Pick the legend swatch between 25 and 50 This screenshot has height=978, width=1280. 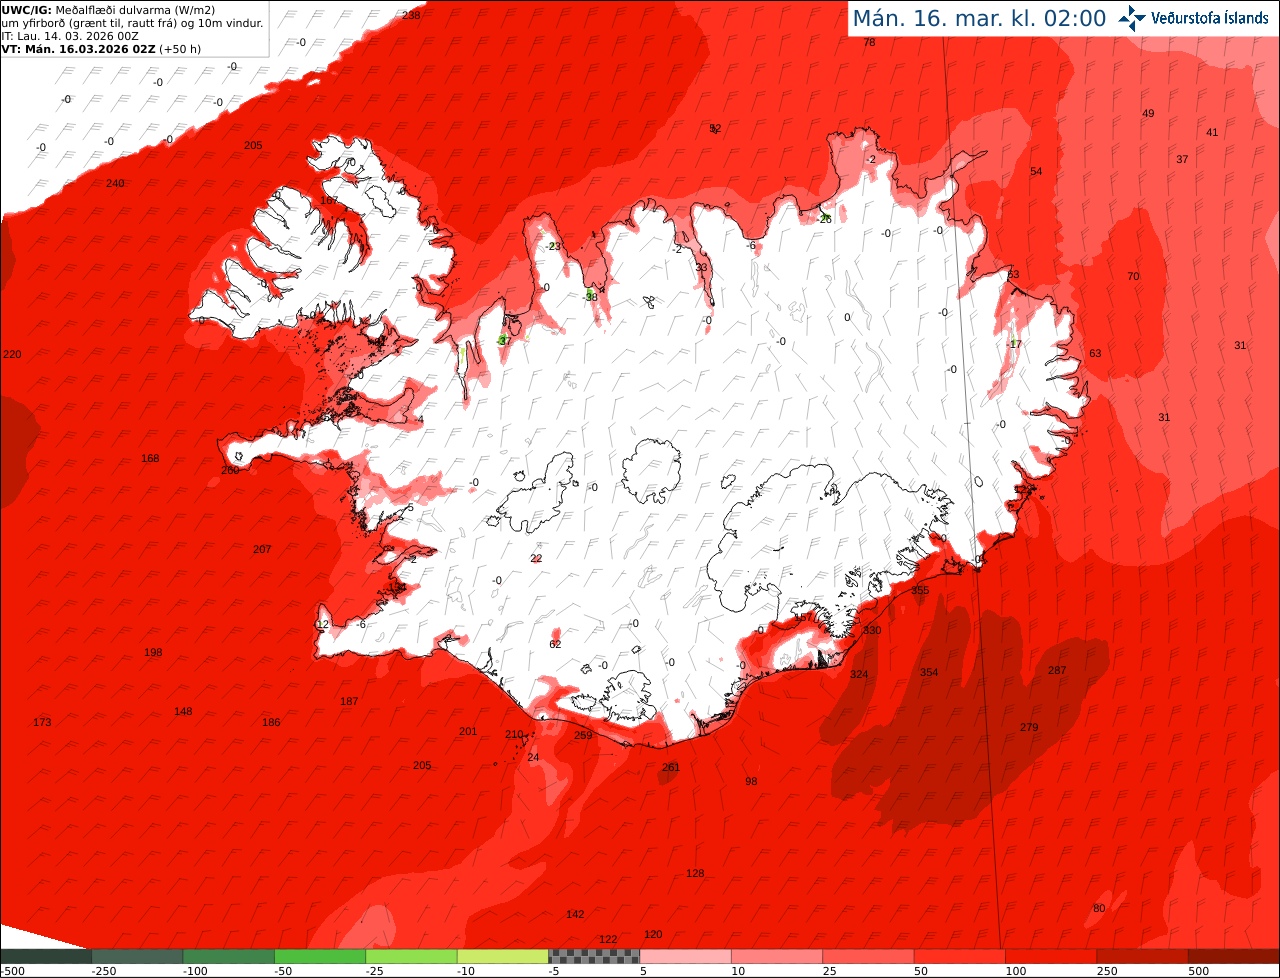click(868, 956)
